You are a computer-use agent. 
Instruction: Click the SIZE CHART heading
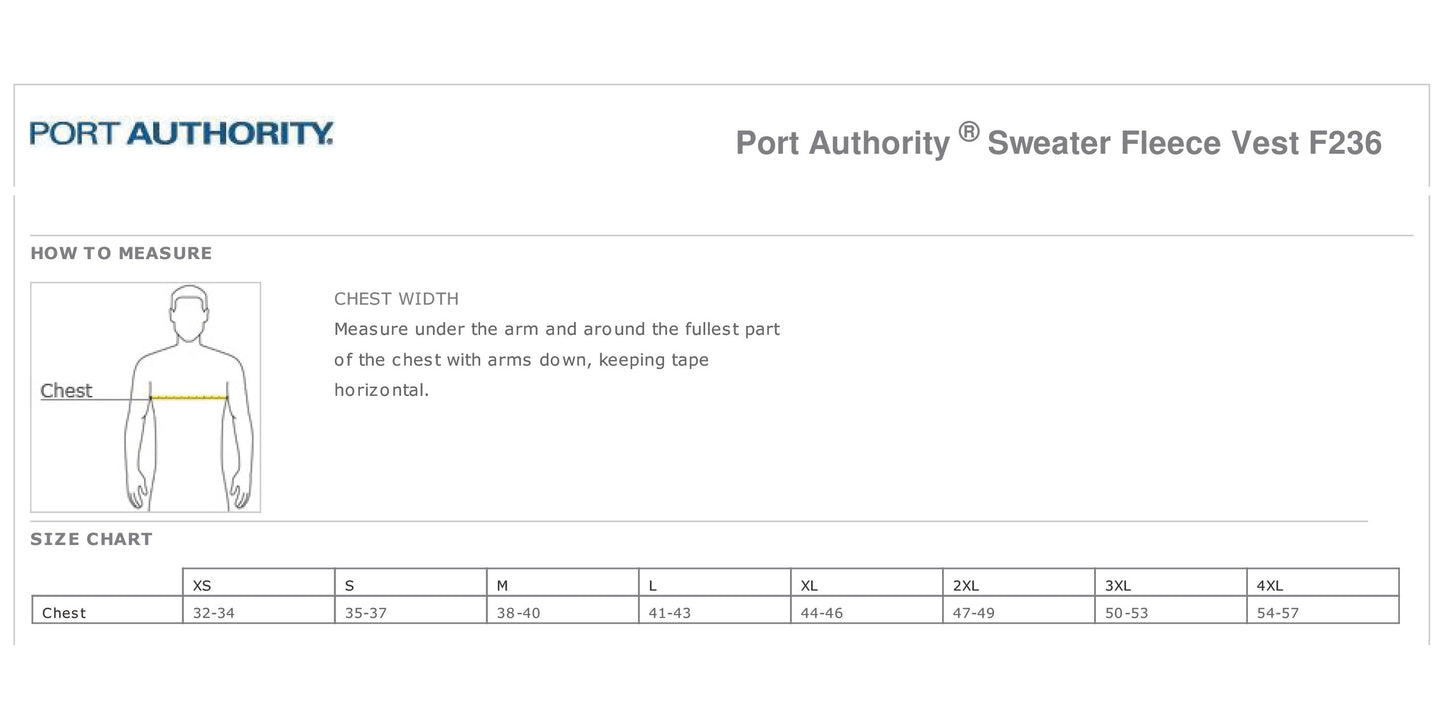pyautogui.click(x=91, y=539)
